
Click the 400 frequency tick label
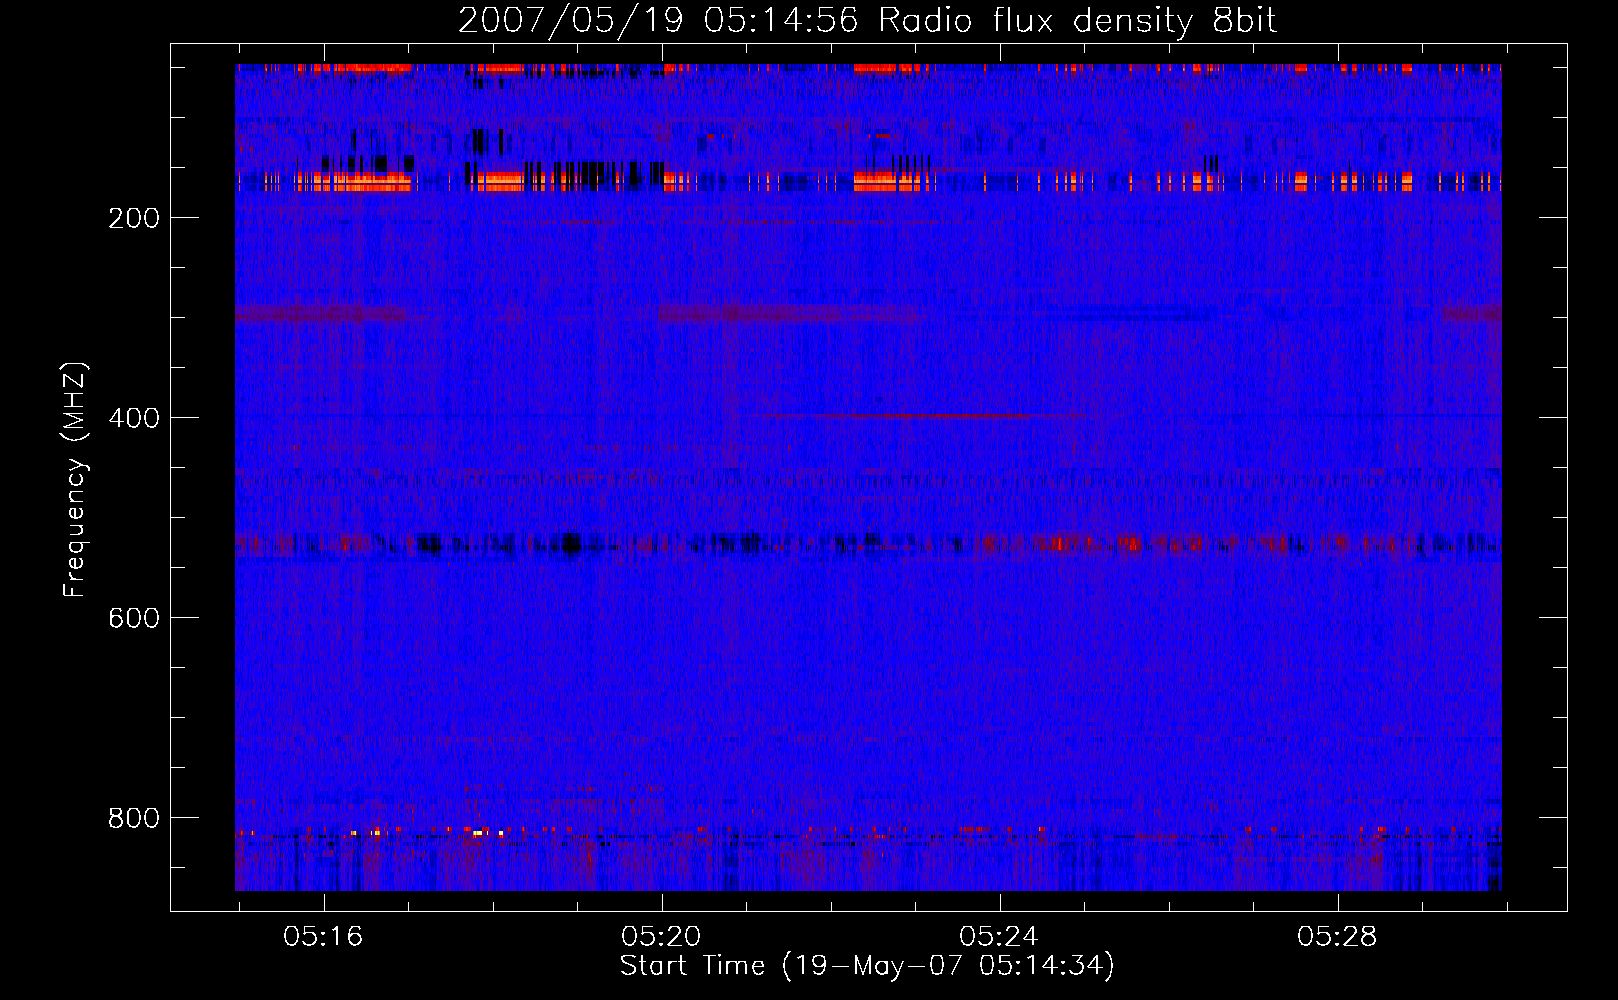pos(134,418)
